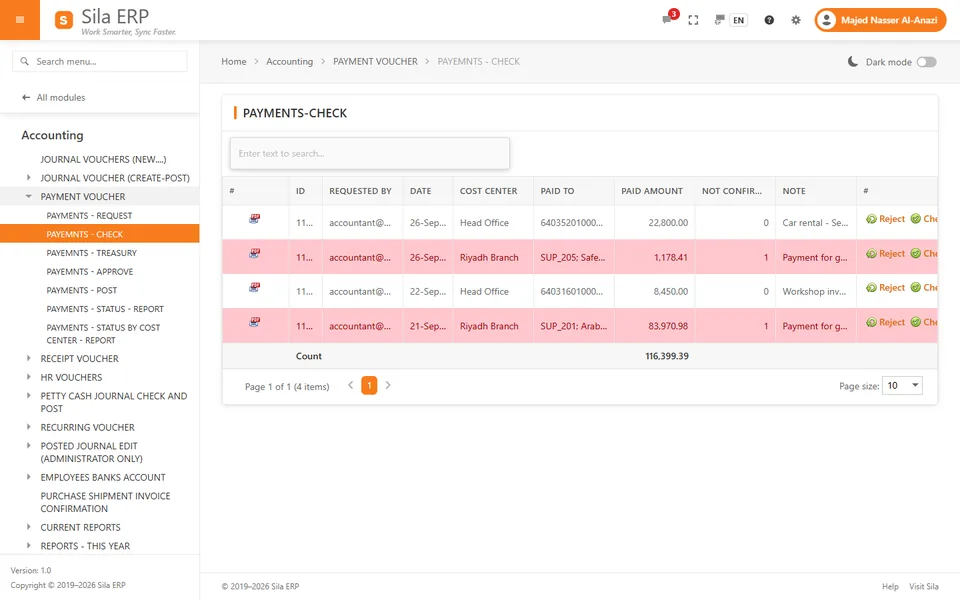960x600 pixels.
Task: Open details icon for Workshop inv row
Action: click(x=255, y=287)
